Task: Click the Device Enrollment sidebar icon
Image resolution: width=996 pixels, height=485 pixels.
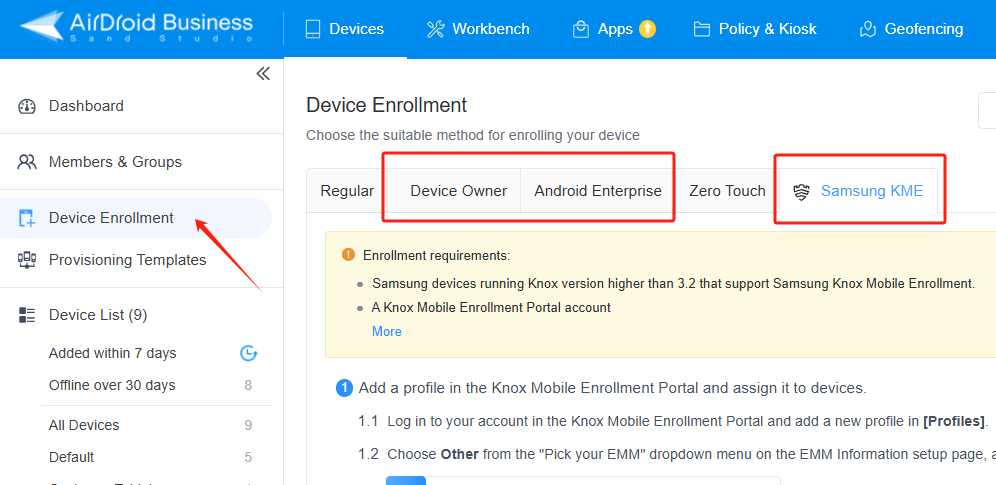Action: 27,218
